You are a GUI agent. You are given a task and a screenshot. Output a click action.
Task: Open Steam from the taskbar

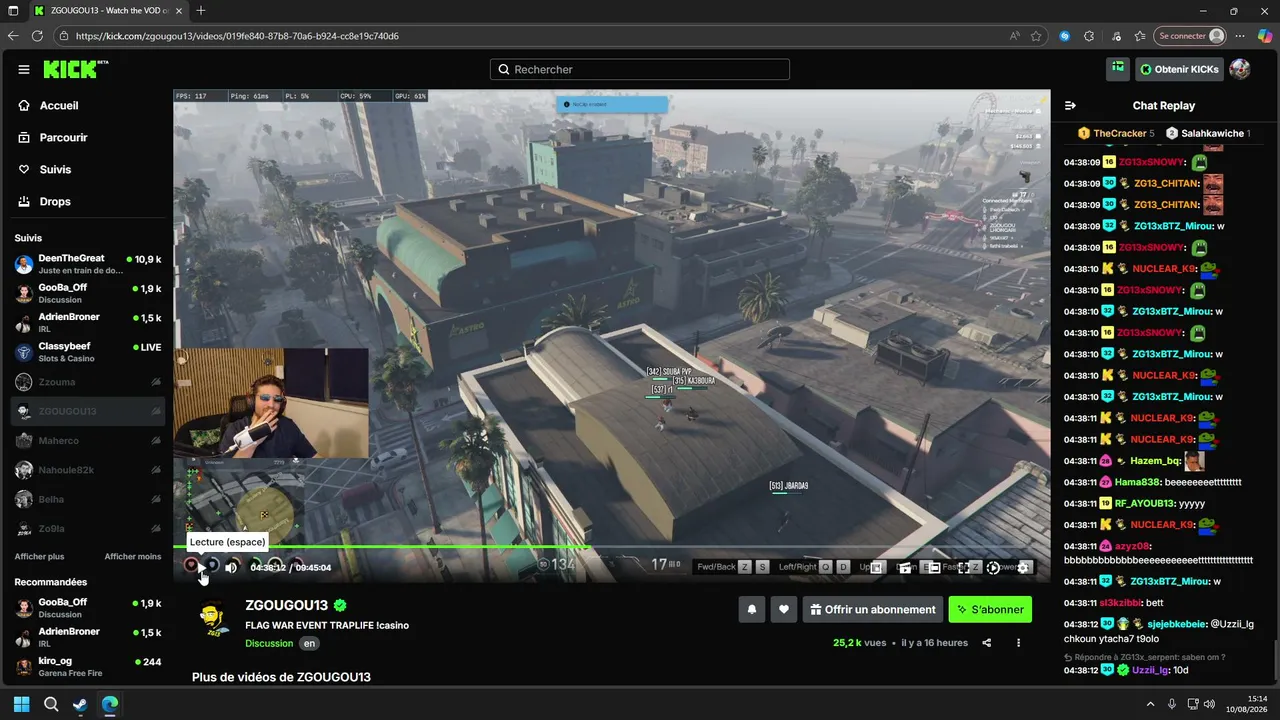(80, 704)
